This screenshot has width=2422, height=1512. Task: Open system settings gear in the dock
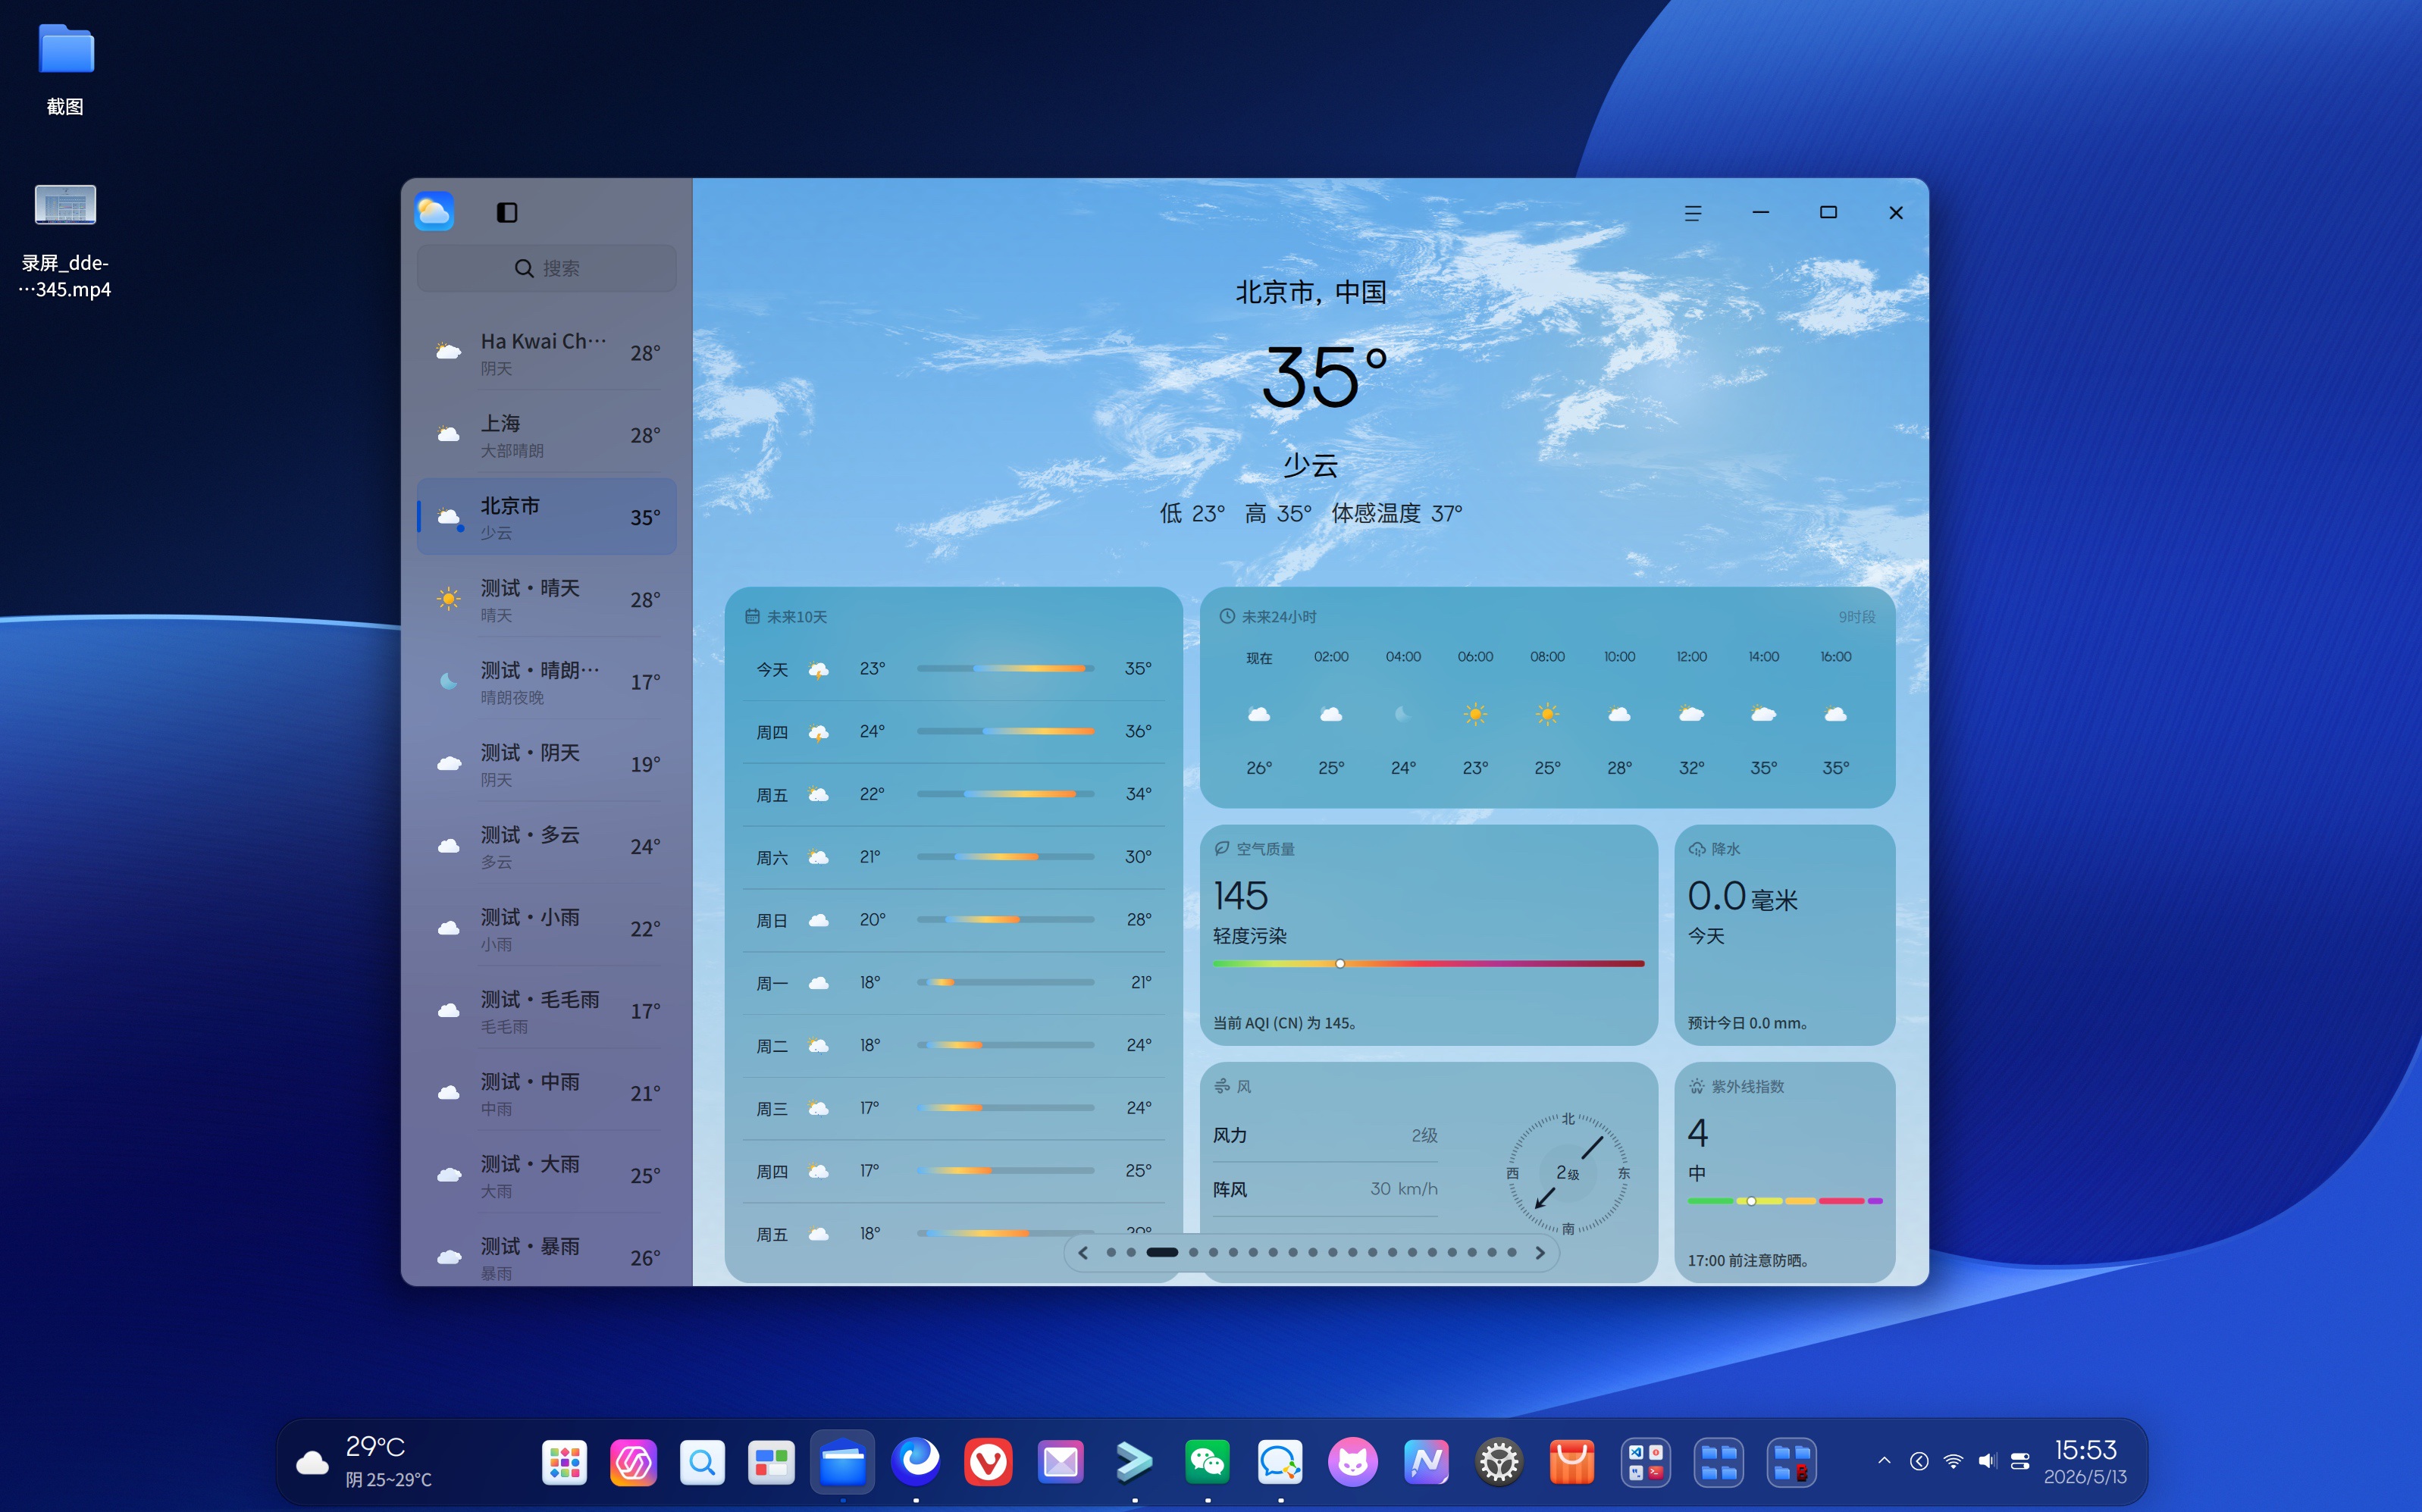click(x=1499, y=1463)
